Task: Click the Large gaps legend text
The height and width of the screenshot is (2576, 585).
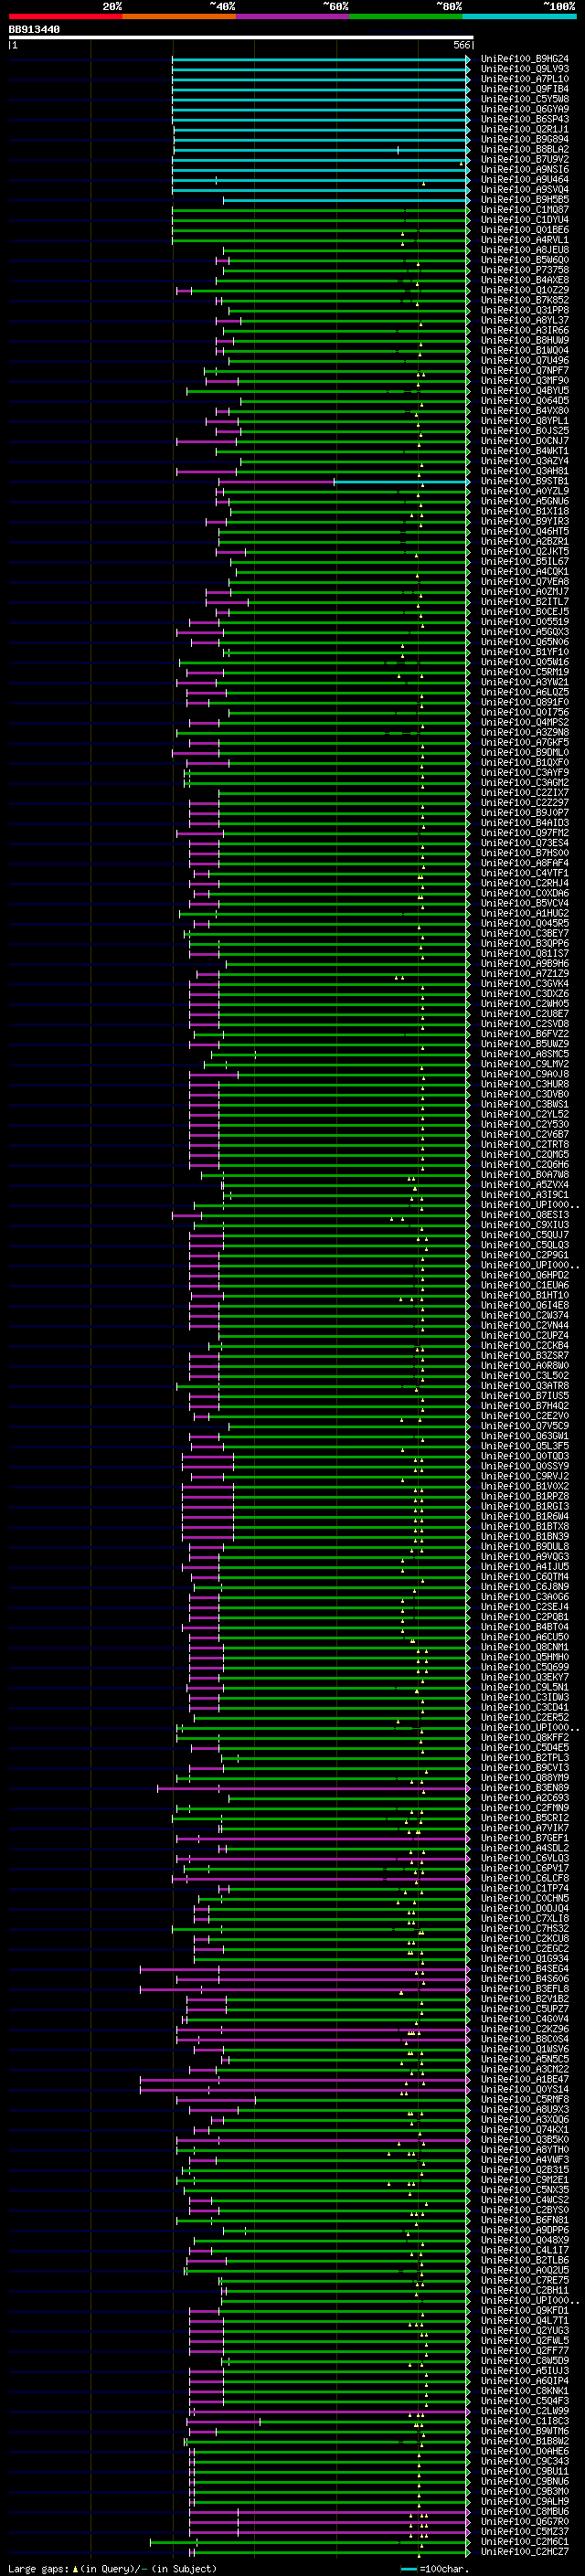Action: 111,2569
